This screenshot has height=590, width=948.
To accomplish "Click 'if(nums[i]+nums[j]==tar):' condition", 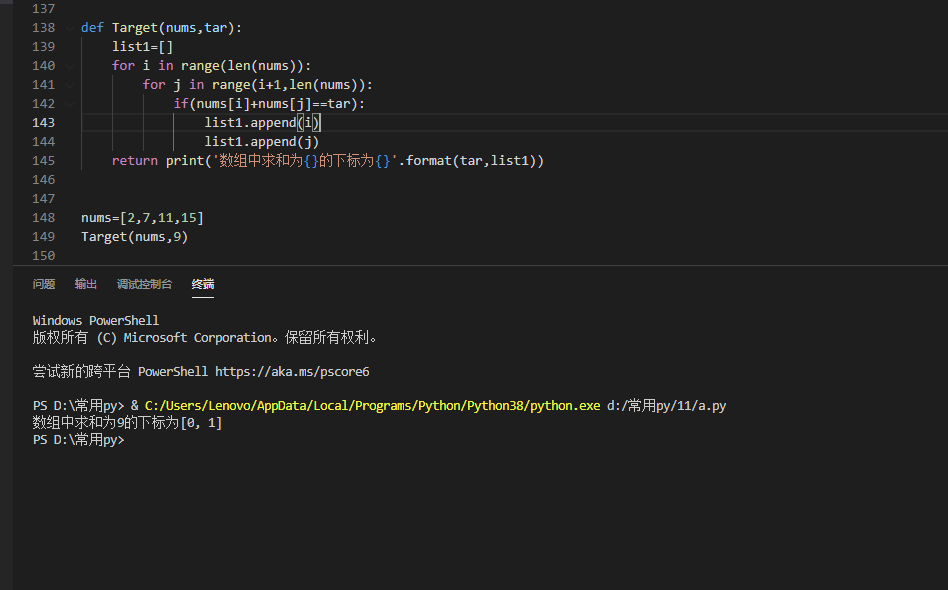I will (x=270, y=104).
